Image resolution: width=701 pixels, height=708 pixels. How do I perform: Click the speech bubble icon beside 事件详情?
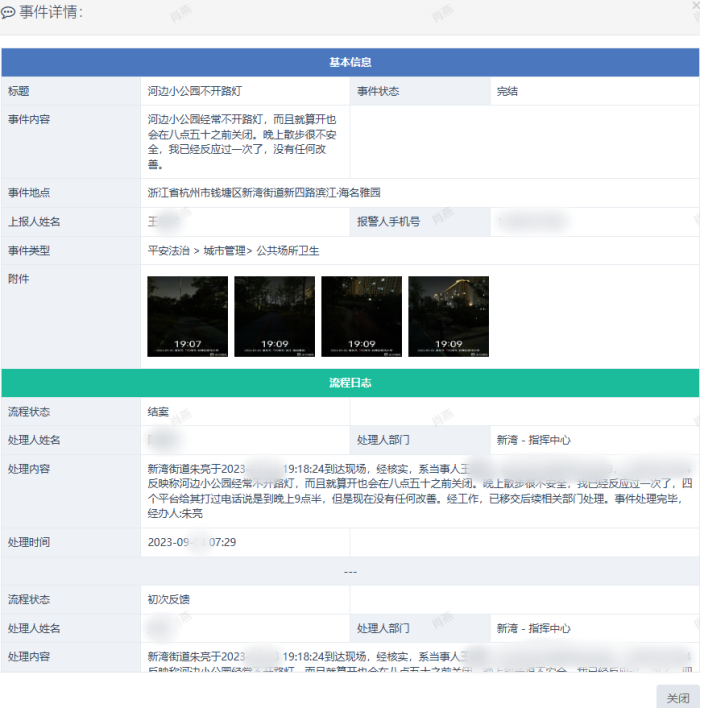(x=8, y=13)
